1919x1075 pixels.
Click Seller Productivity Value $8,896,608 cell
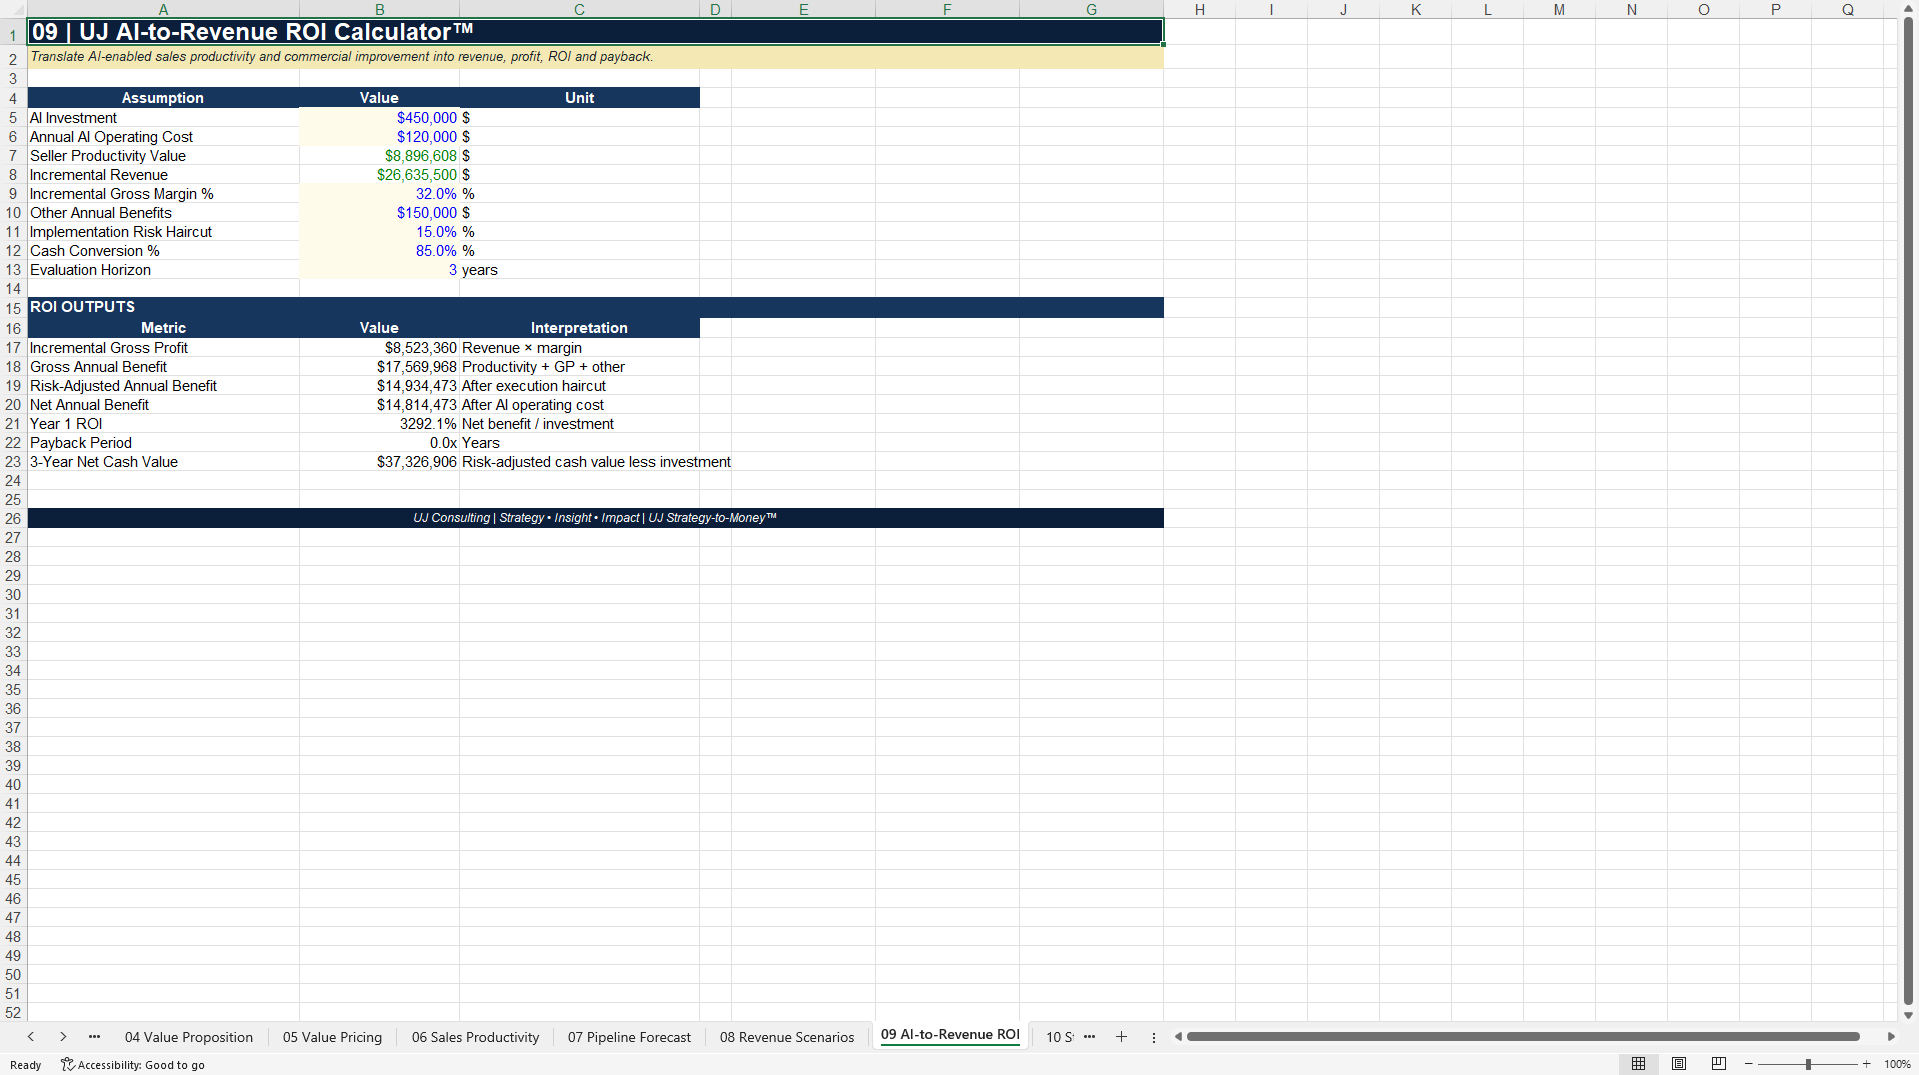pyautogui.click(x=379, y=156)
